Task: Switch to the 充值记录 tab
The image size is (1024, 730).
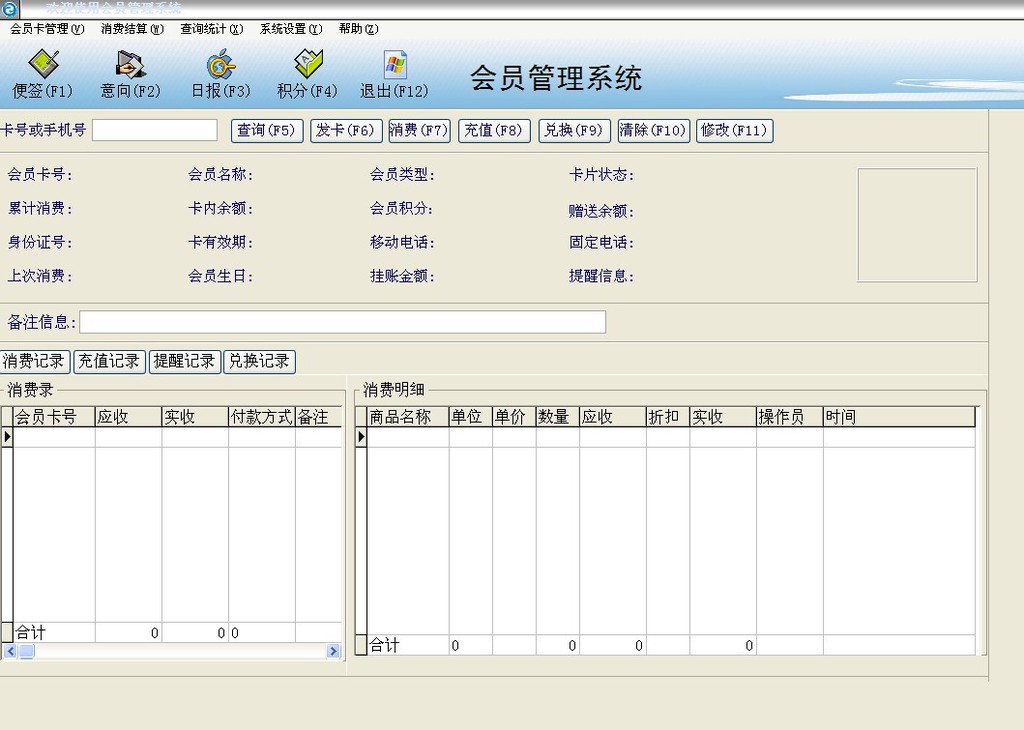Action: (x=109, y=361)
